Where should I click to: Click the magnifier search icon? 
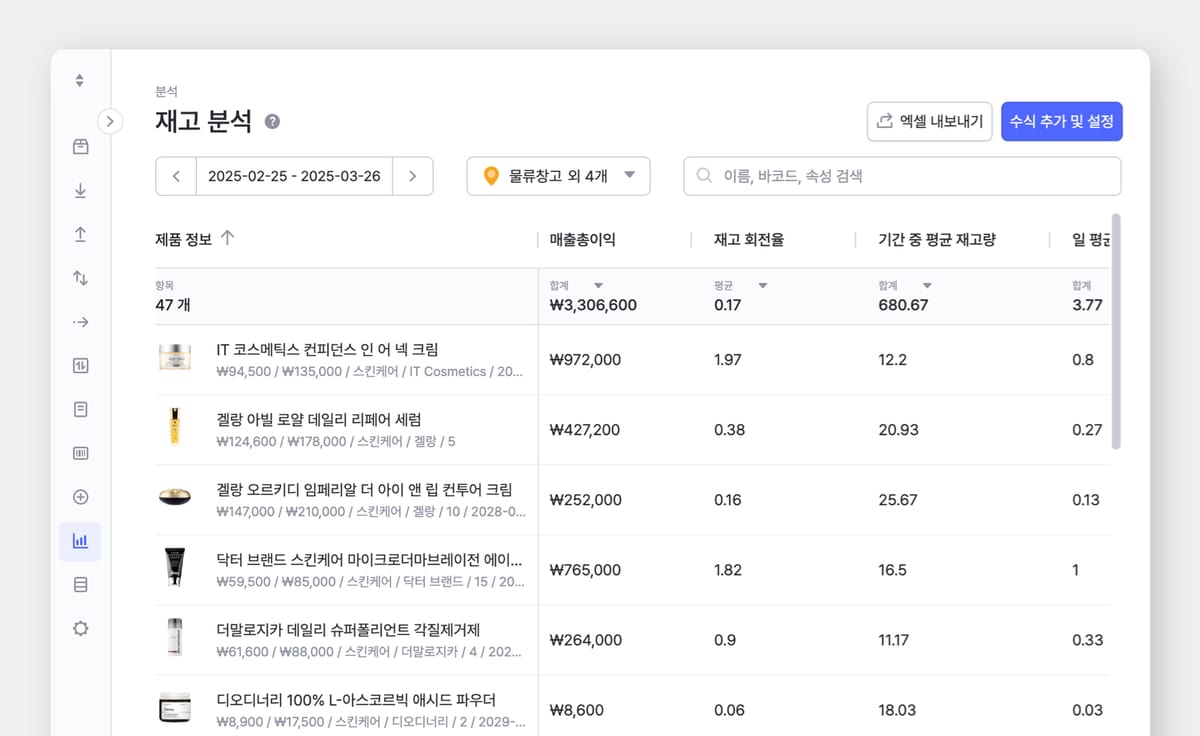705,176
